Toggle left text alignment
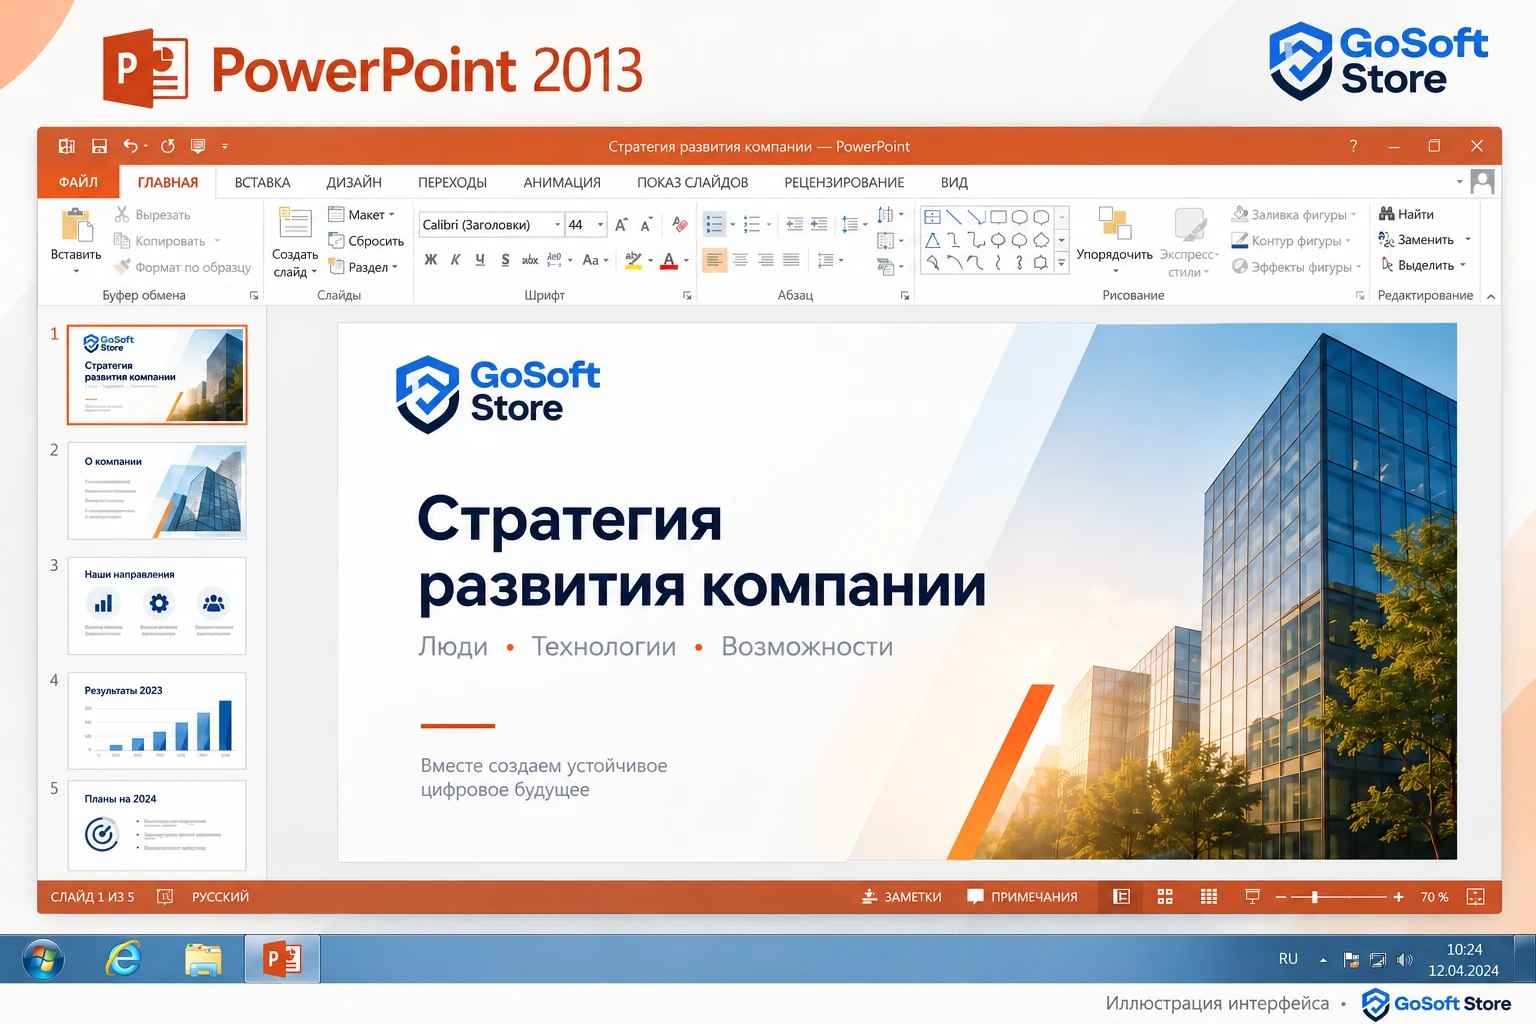The image size is (1536, 1024). pos(714,260)
